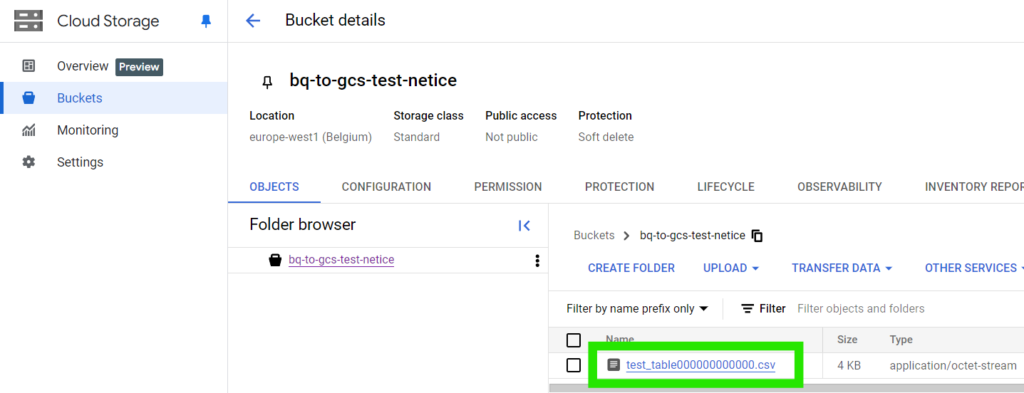1024x393 pixels.
Task: Click the back arrow beside Bucket details
Action: point(253,21)
